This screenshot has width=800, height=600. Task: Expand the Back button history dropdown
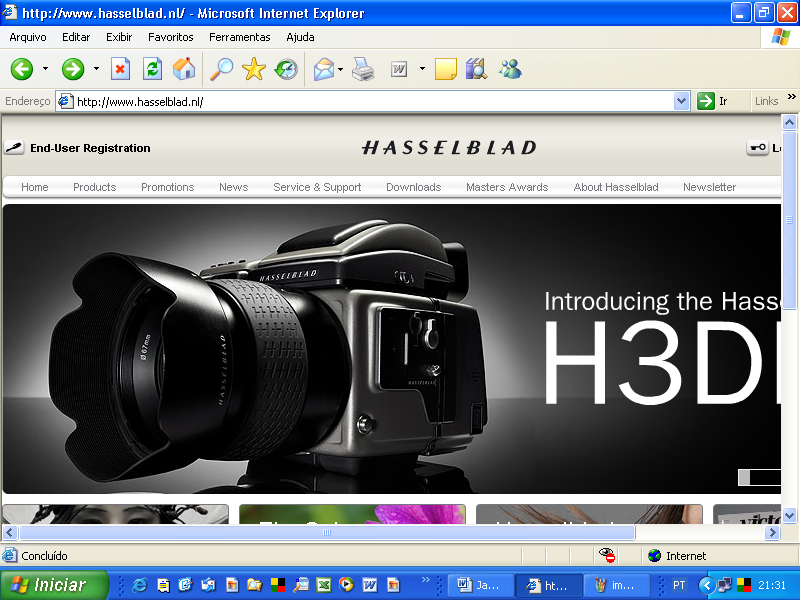point(45,69)
